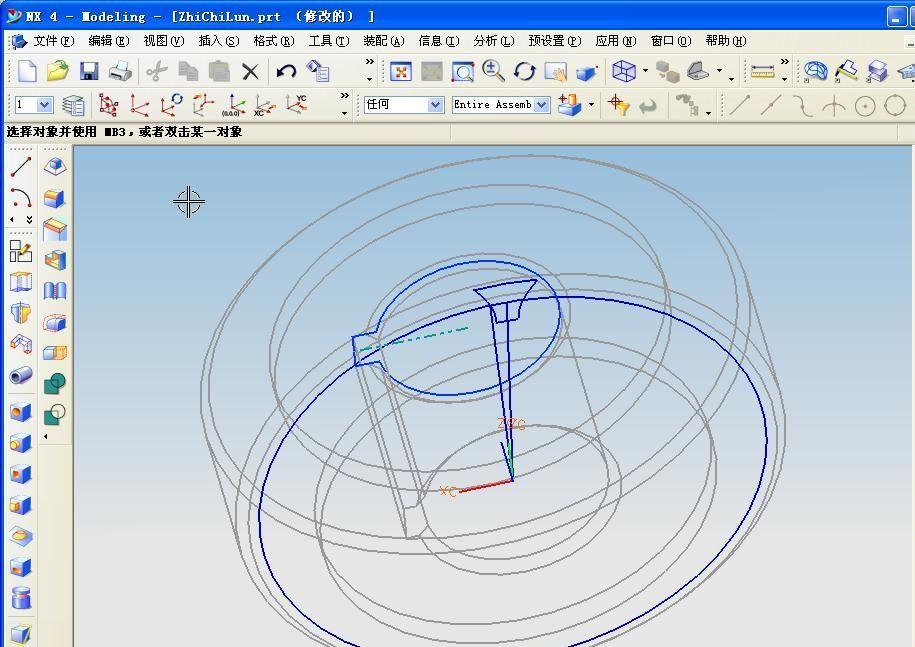Viewport: 915px width, 647px height.
Task: Open the work layer number dropdown
Action: [45, 105]
